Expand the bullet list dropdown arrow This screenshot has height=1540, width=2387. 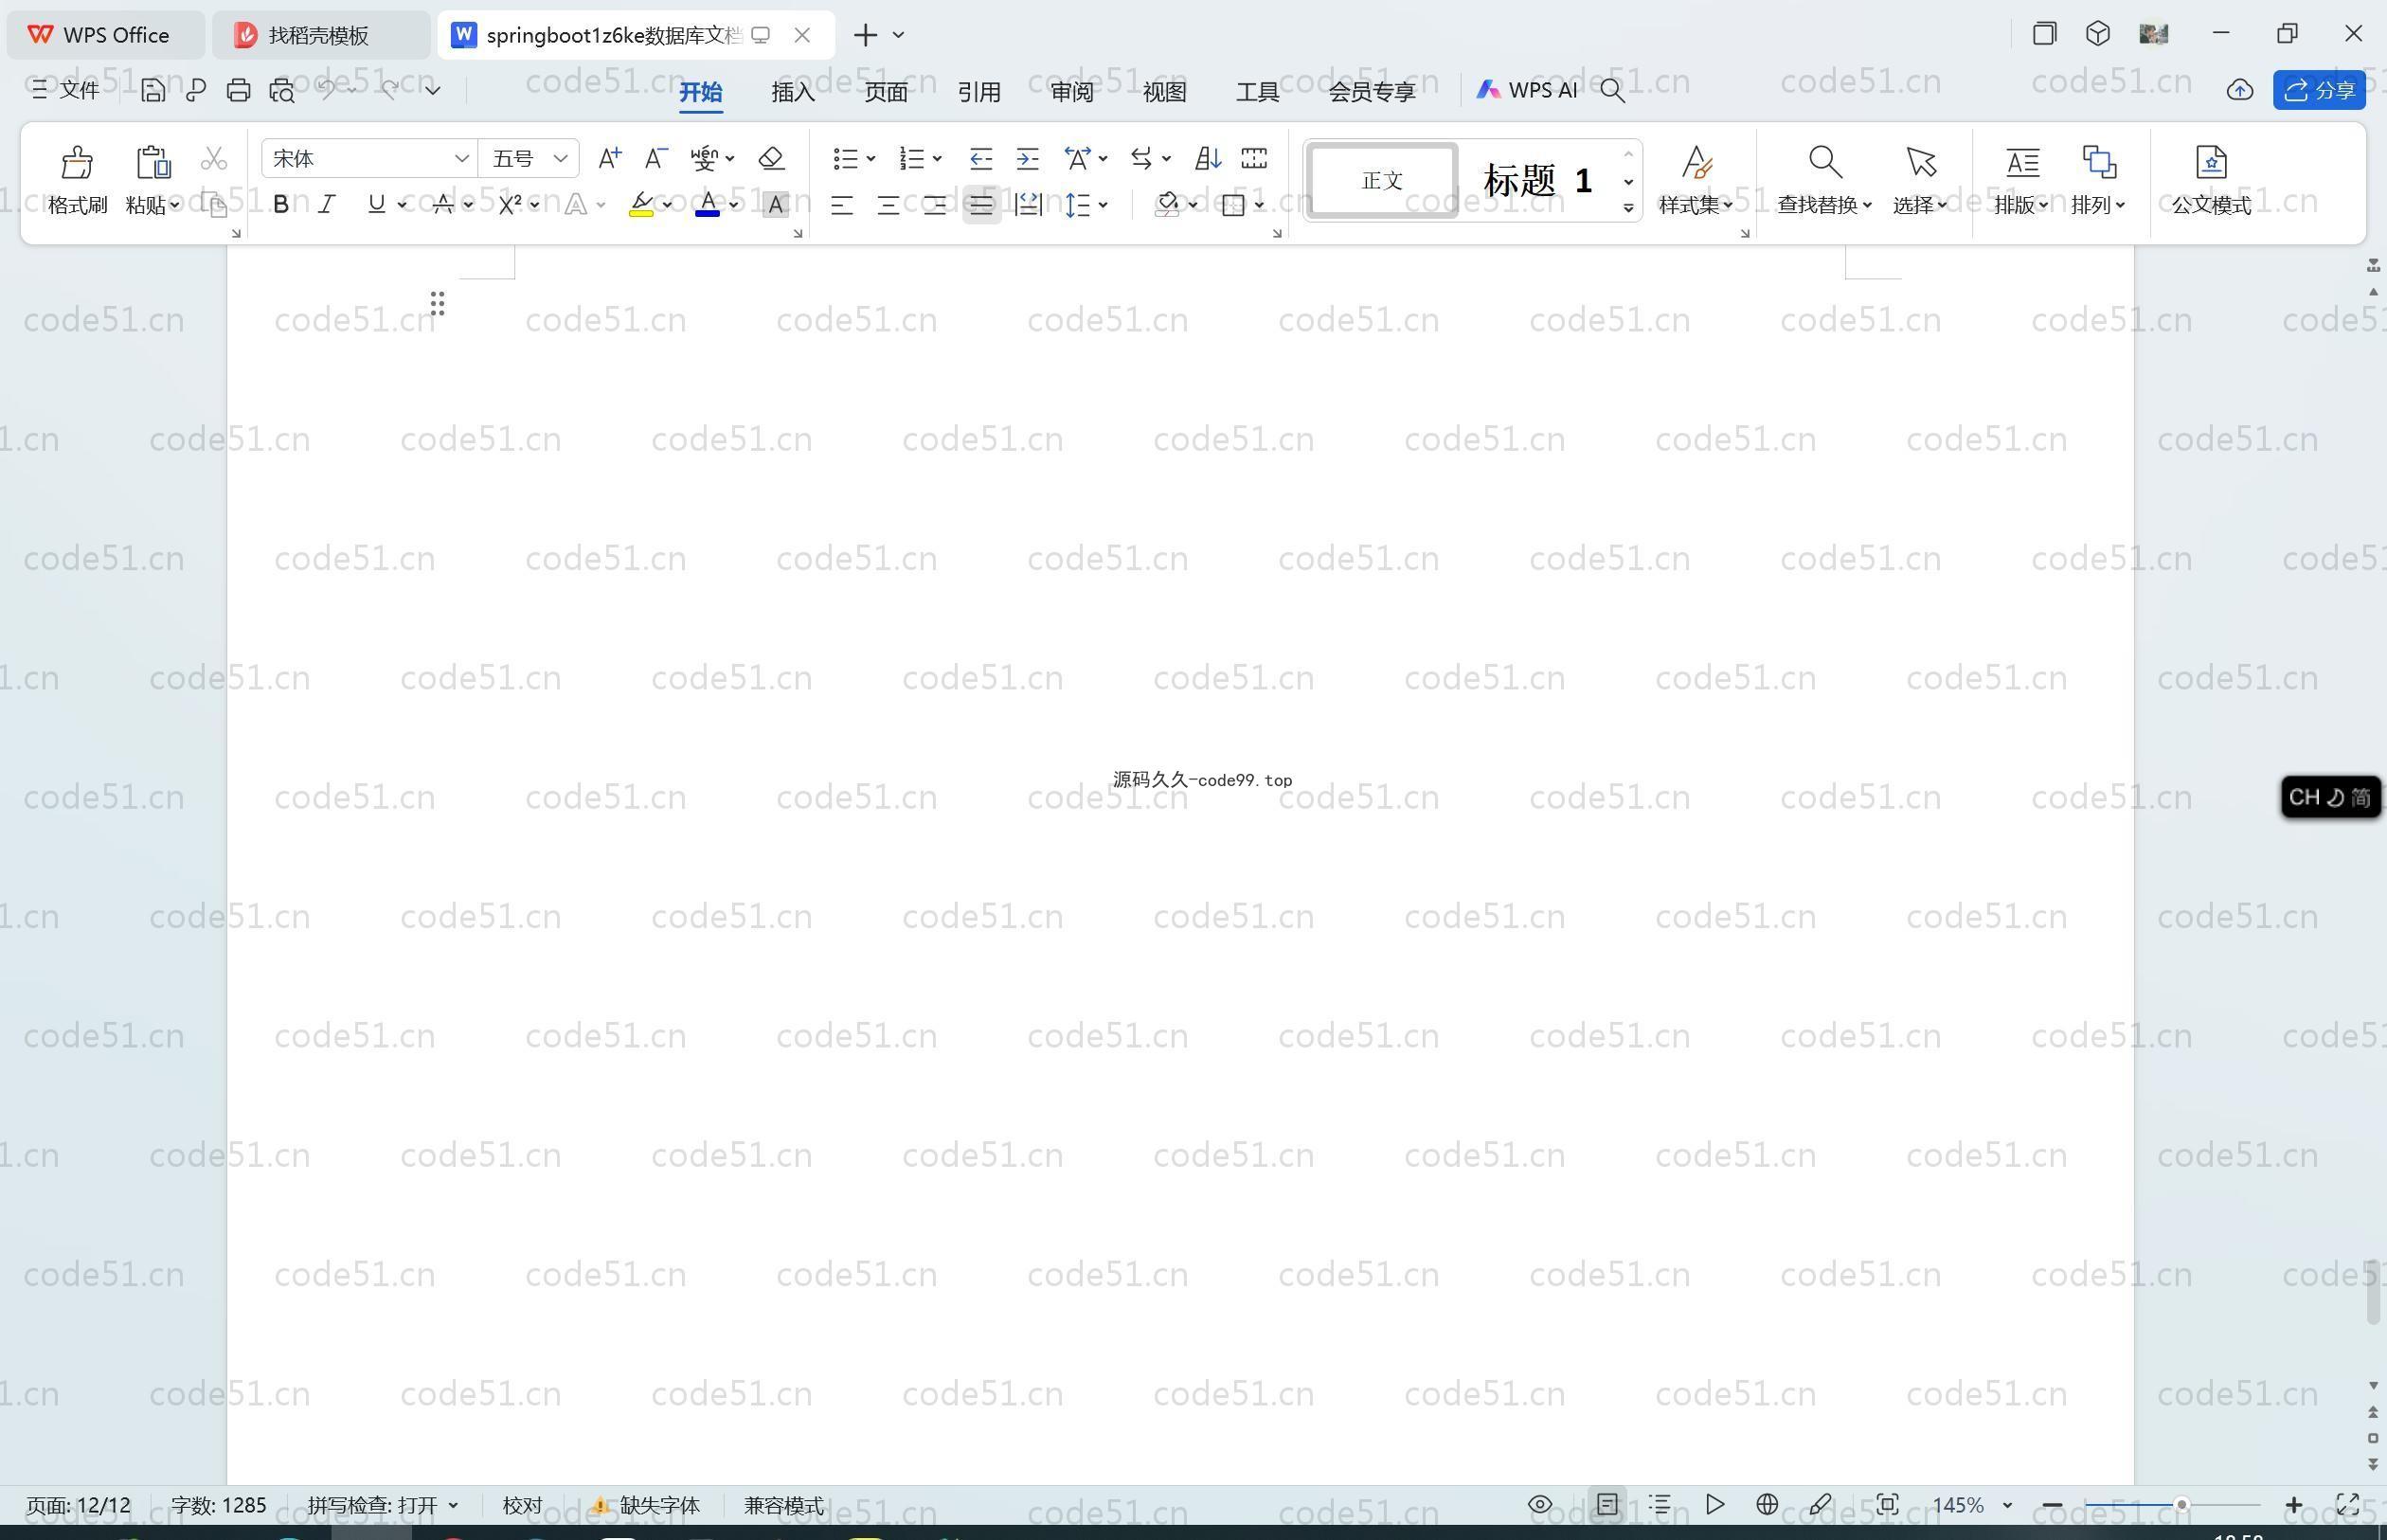pyautogui.click(x=871, y=158)
